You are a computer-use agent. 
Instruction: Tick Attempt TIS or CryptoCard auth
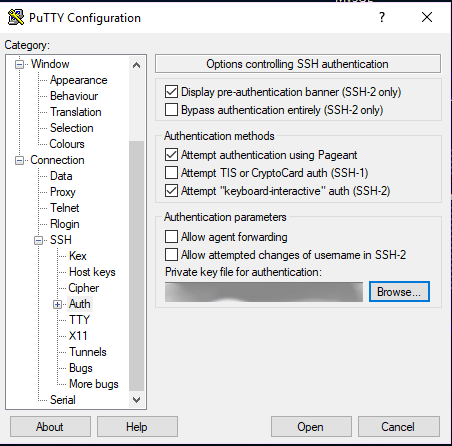[171, 173]
